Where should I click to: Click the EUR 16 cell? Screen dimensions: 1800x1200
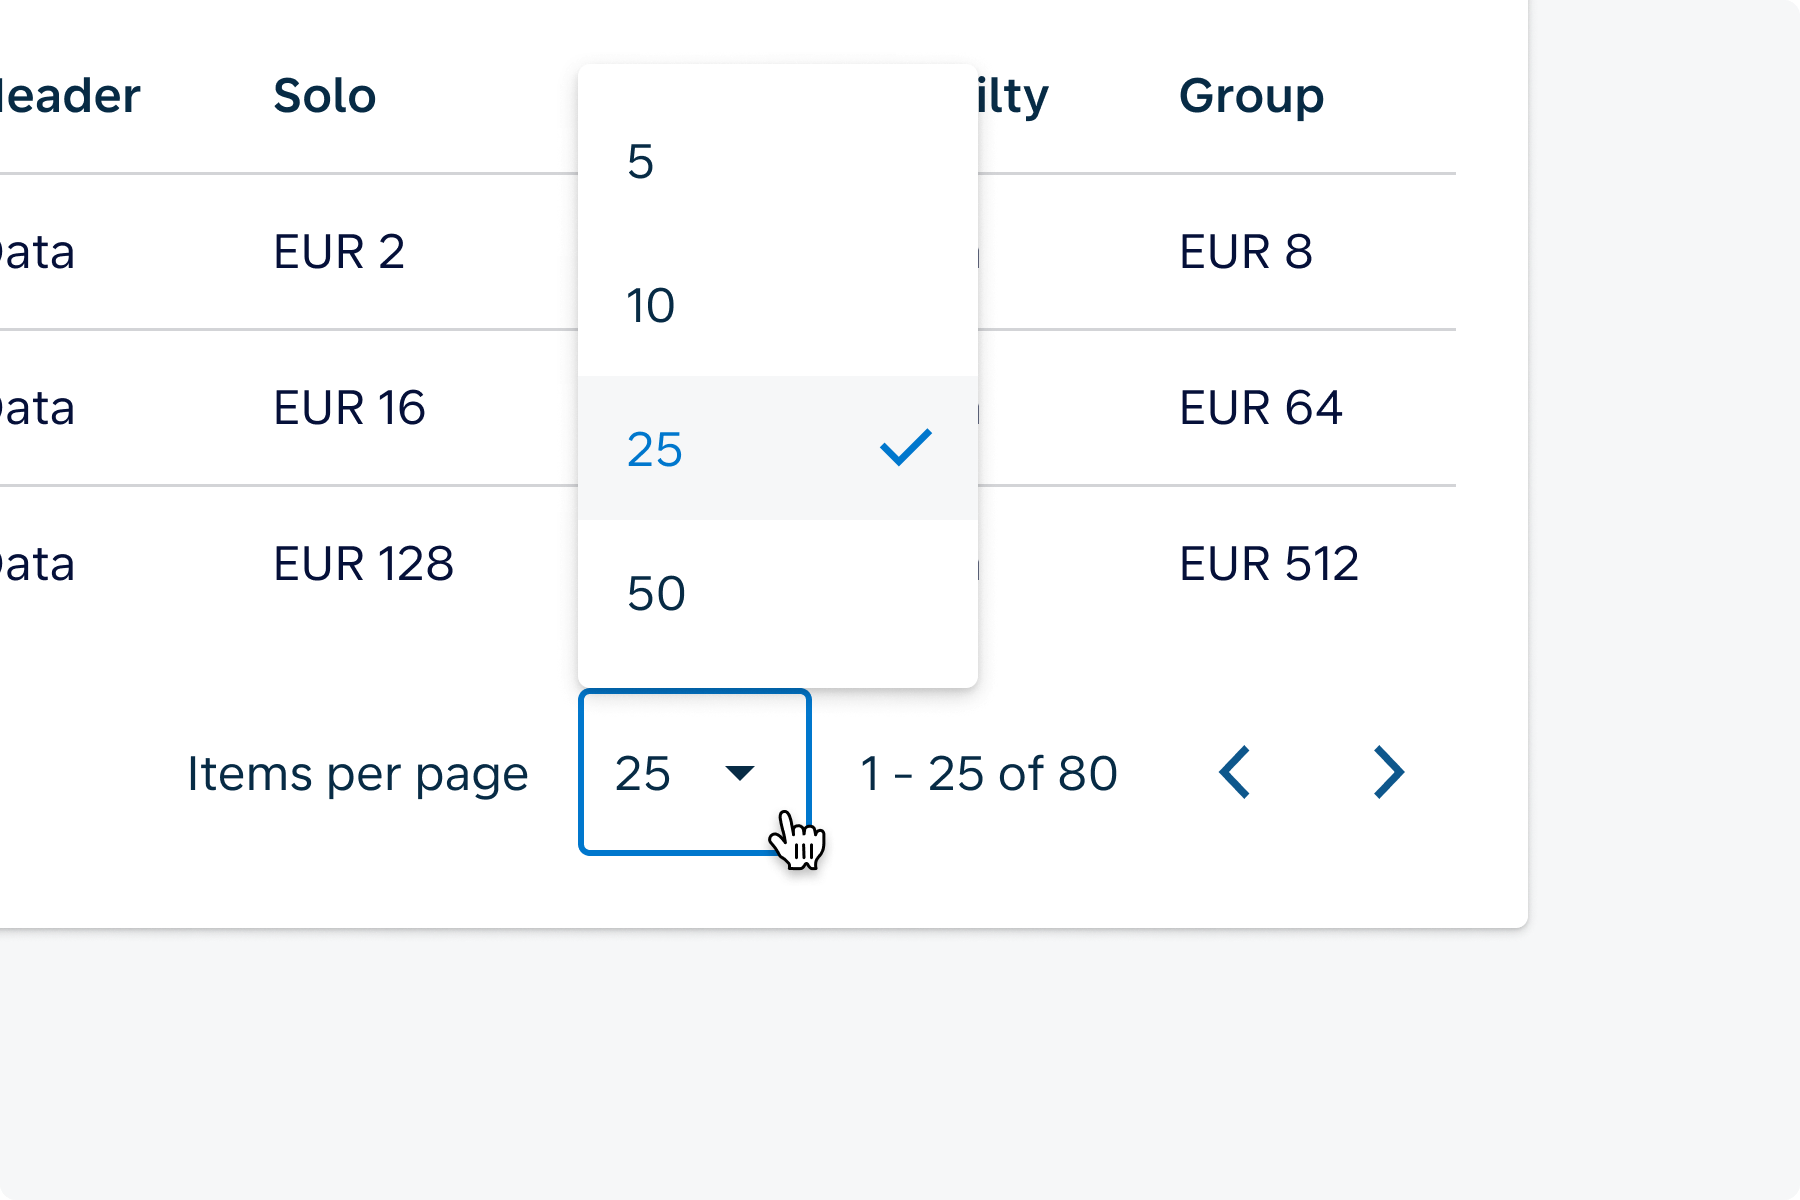(x=349, y=408)
